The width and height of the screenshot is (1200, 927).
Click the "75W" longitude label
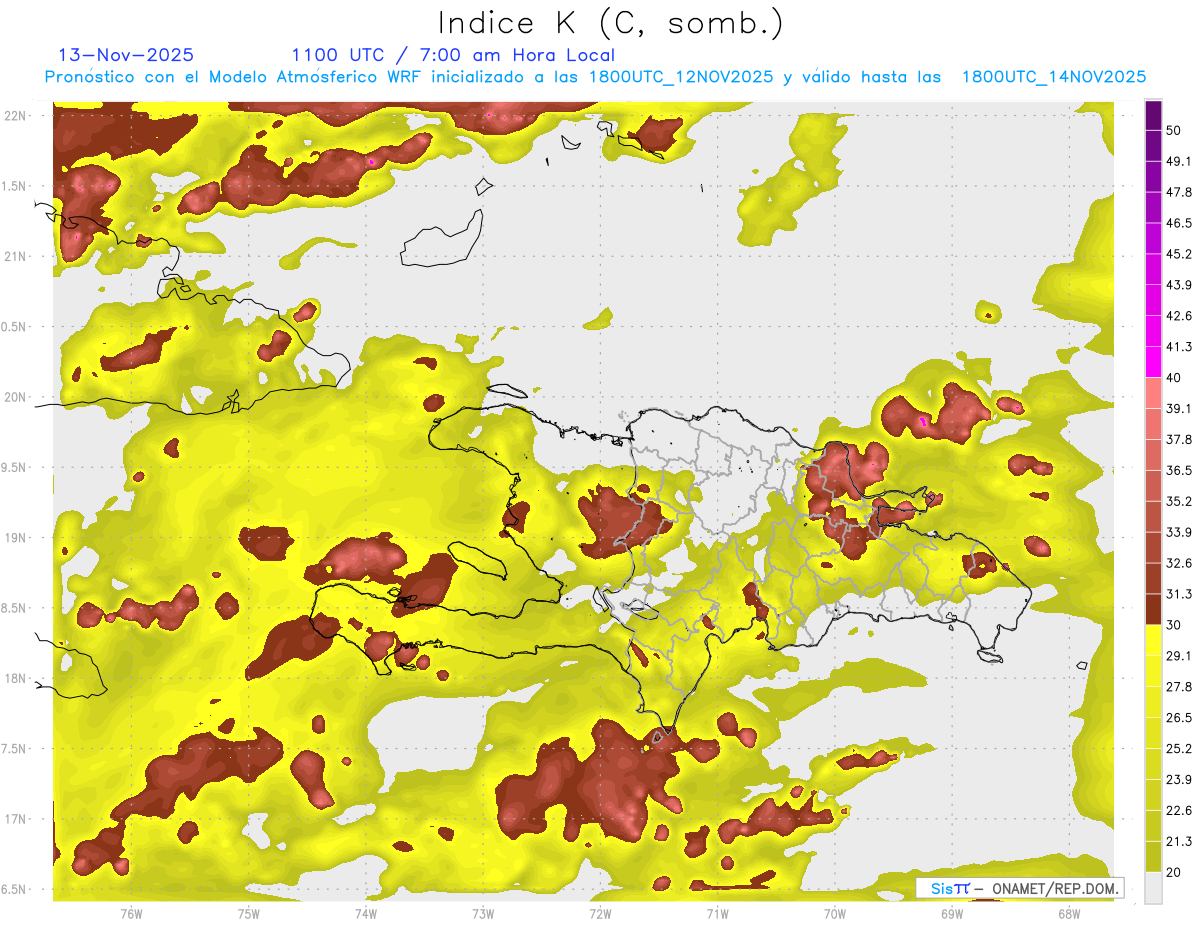coord(249,913)
